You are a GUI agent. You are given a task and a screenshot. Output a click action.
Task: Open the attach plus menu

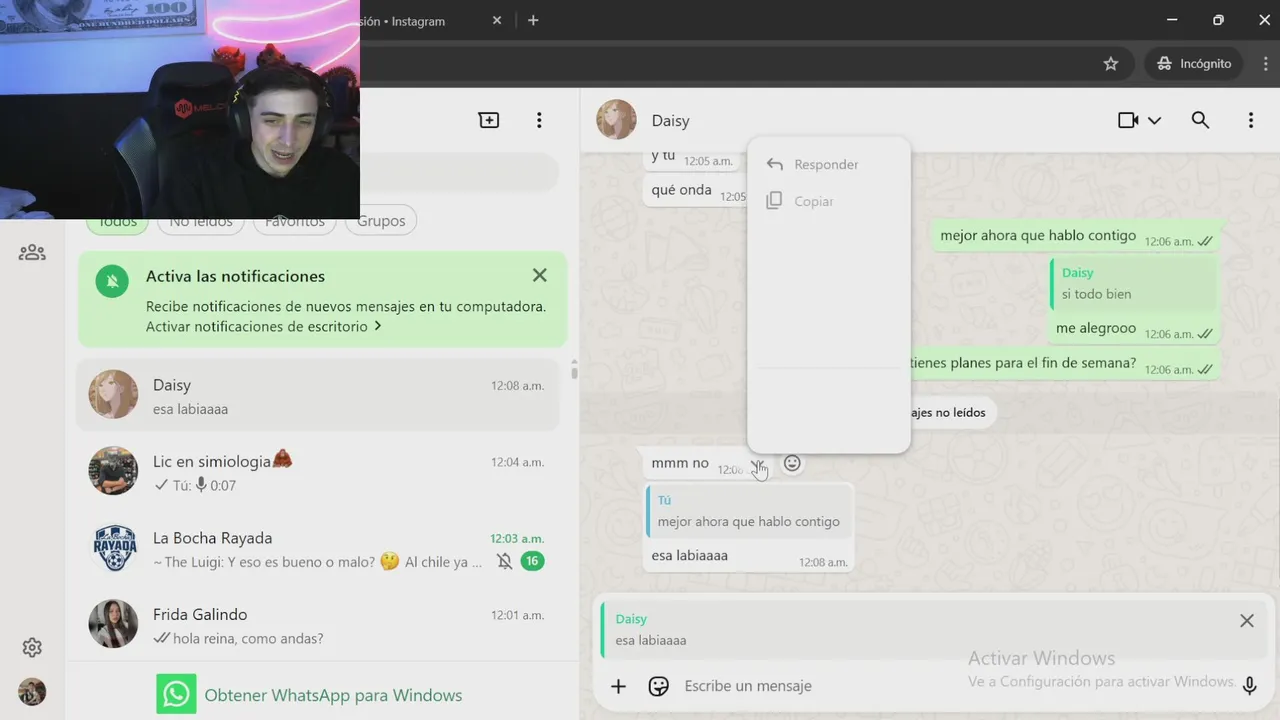[618, 686]
